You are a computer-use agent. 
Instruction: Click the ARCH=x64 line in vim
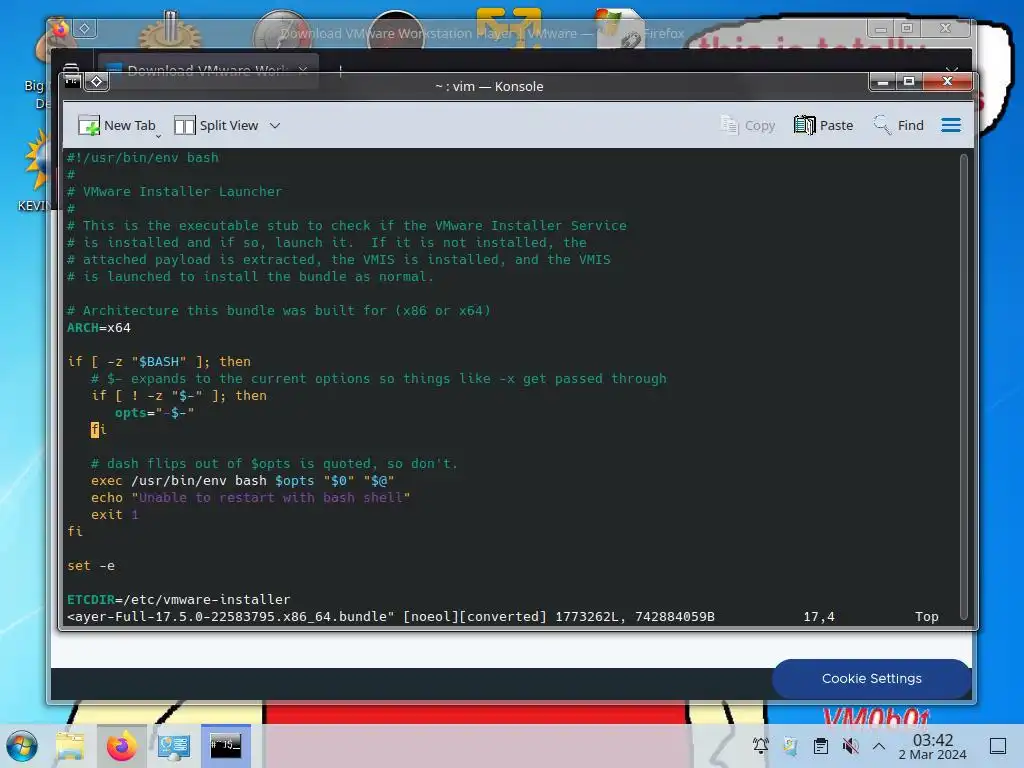pyautogui.click(x=99, y=328)
